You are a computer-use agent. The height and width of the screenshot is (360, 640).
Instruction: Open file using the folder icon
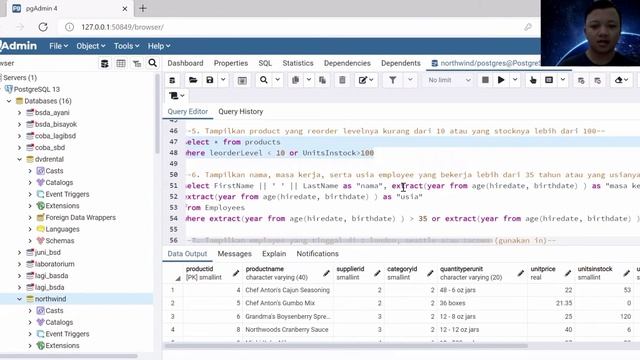[x=193, y=80]
